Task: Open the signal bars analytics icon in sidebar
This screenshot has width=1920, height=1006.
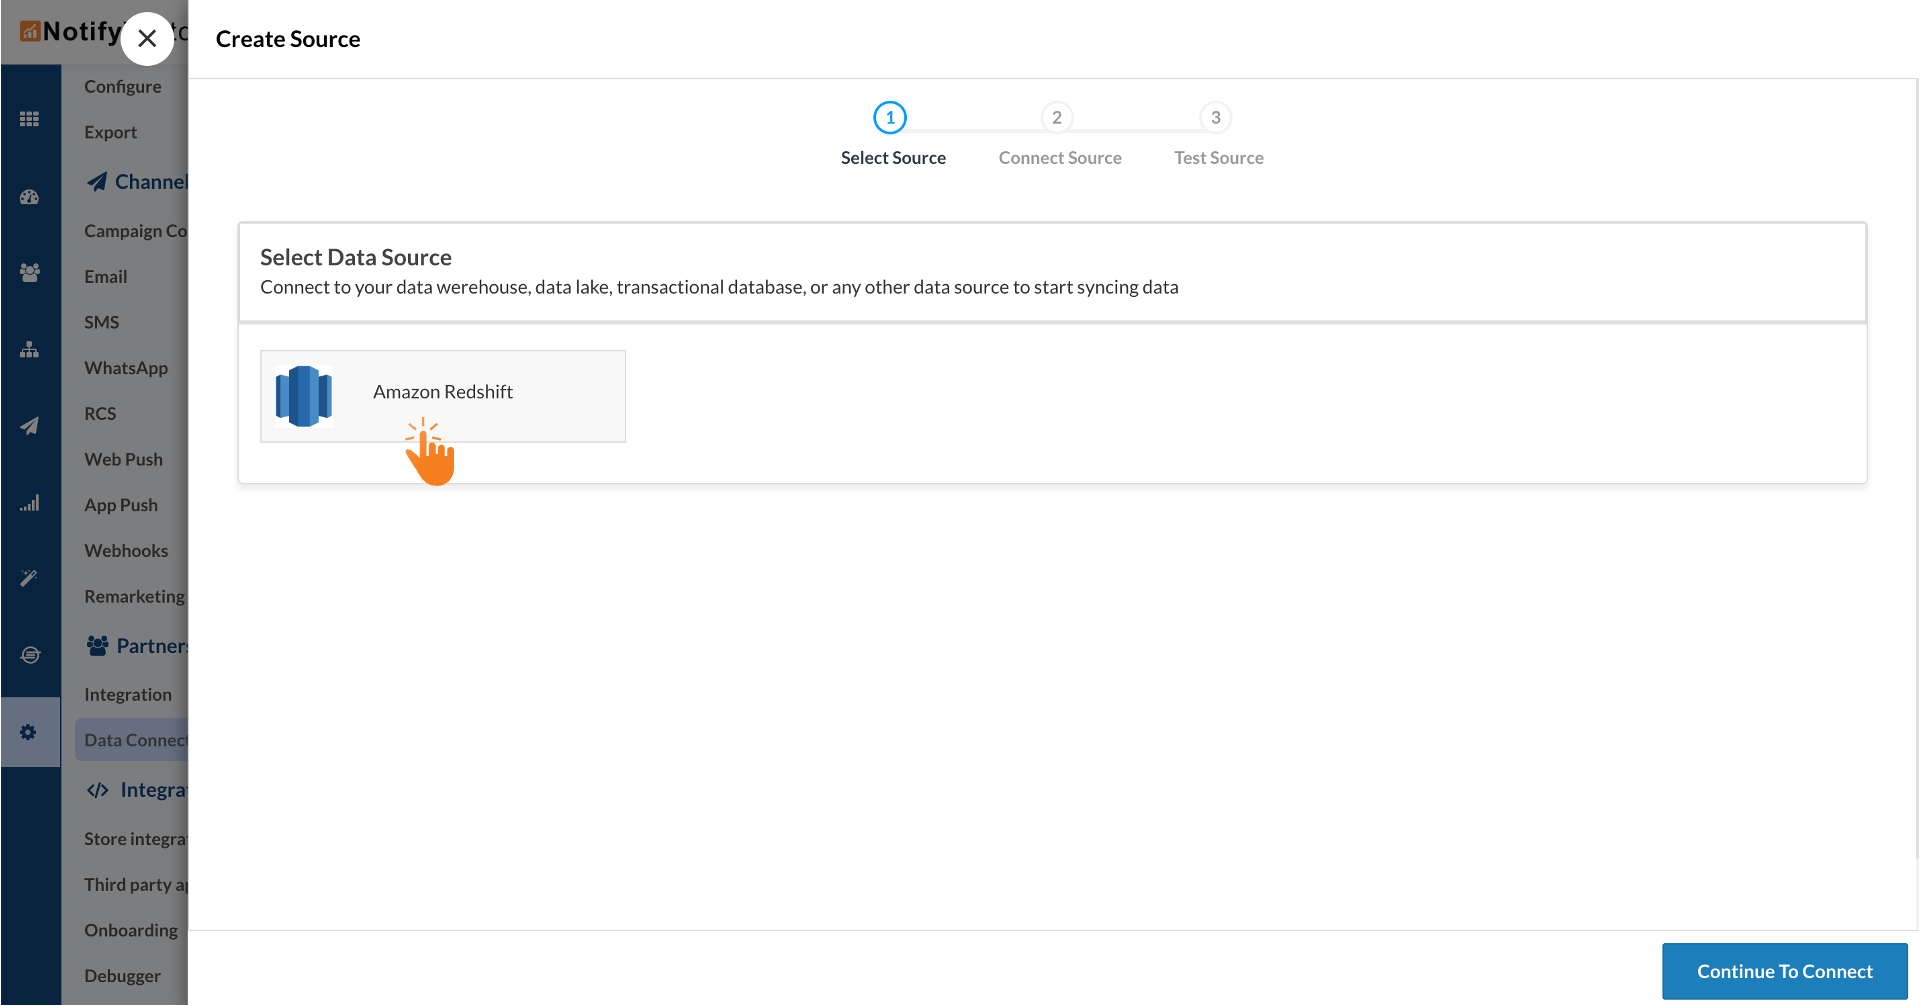Action: pos(30,503)
